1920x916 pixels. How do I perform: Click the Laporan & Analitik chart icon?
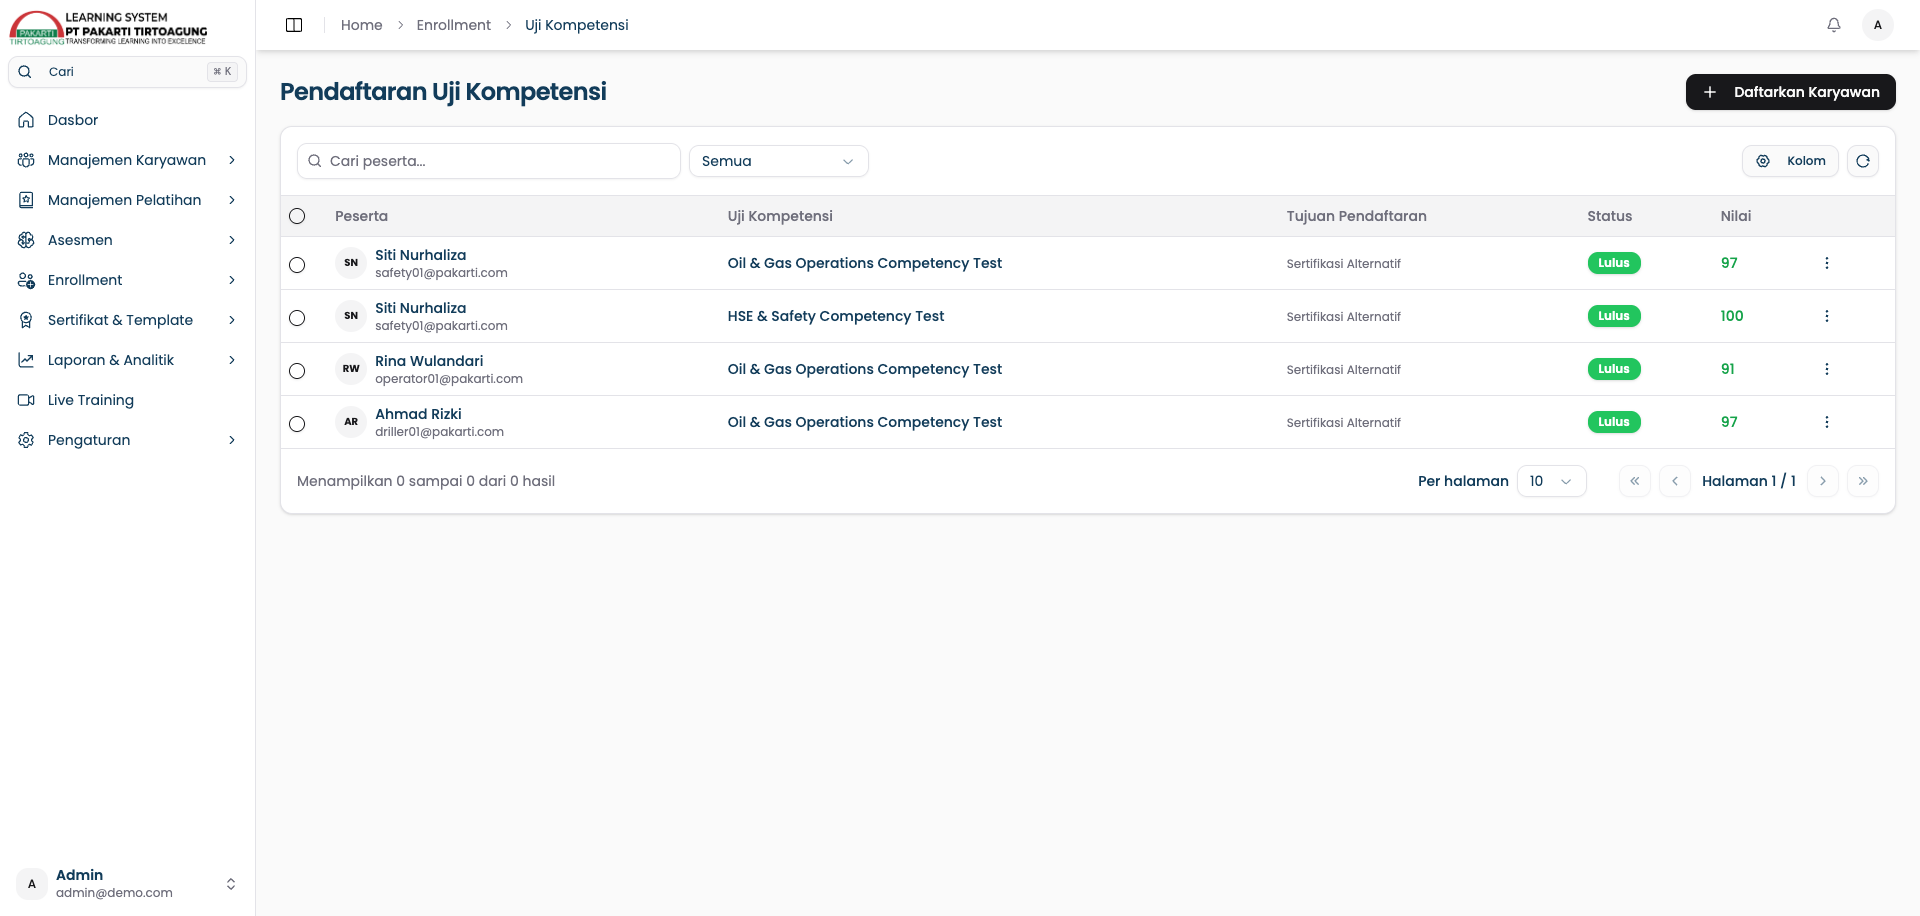tap(27, 360)
